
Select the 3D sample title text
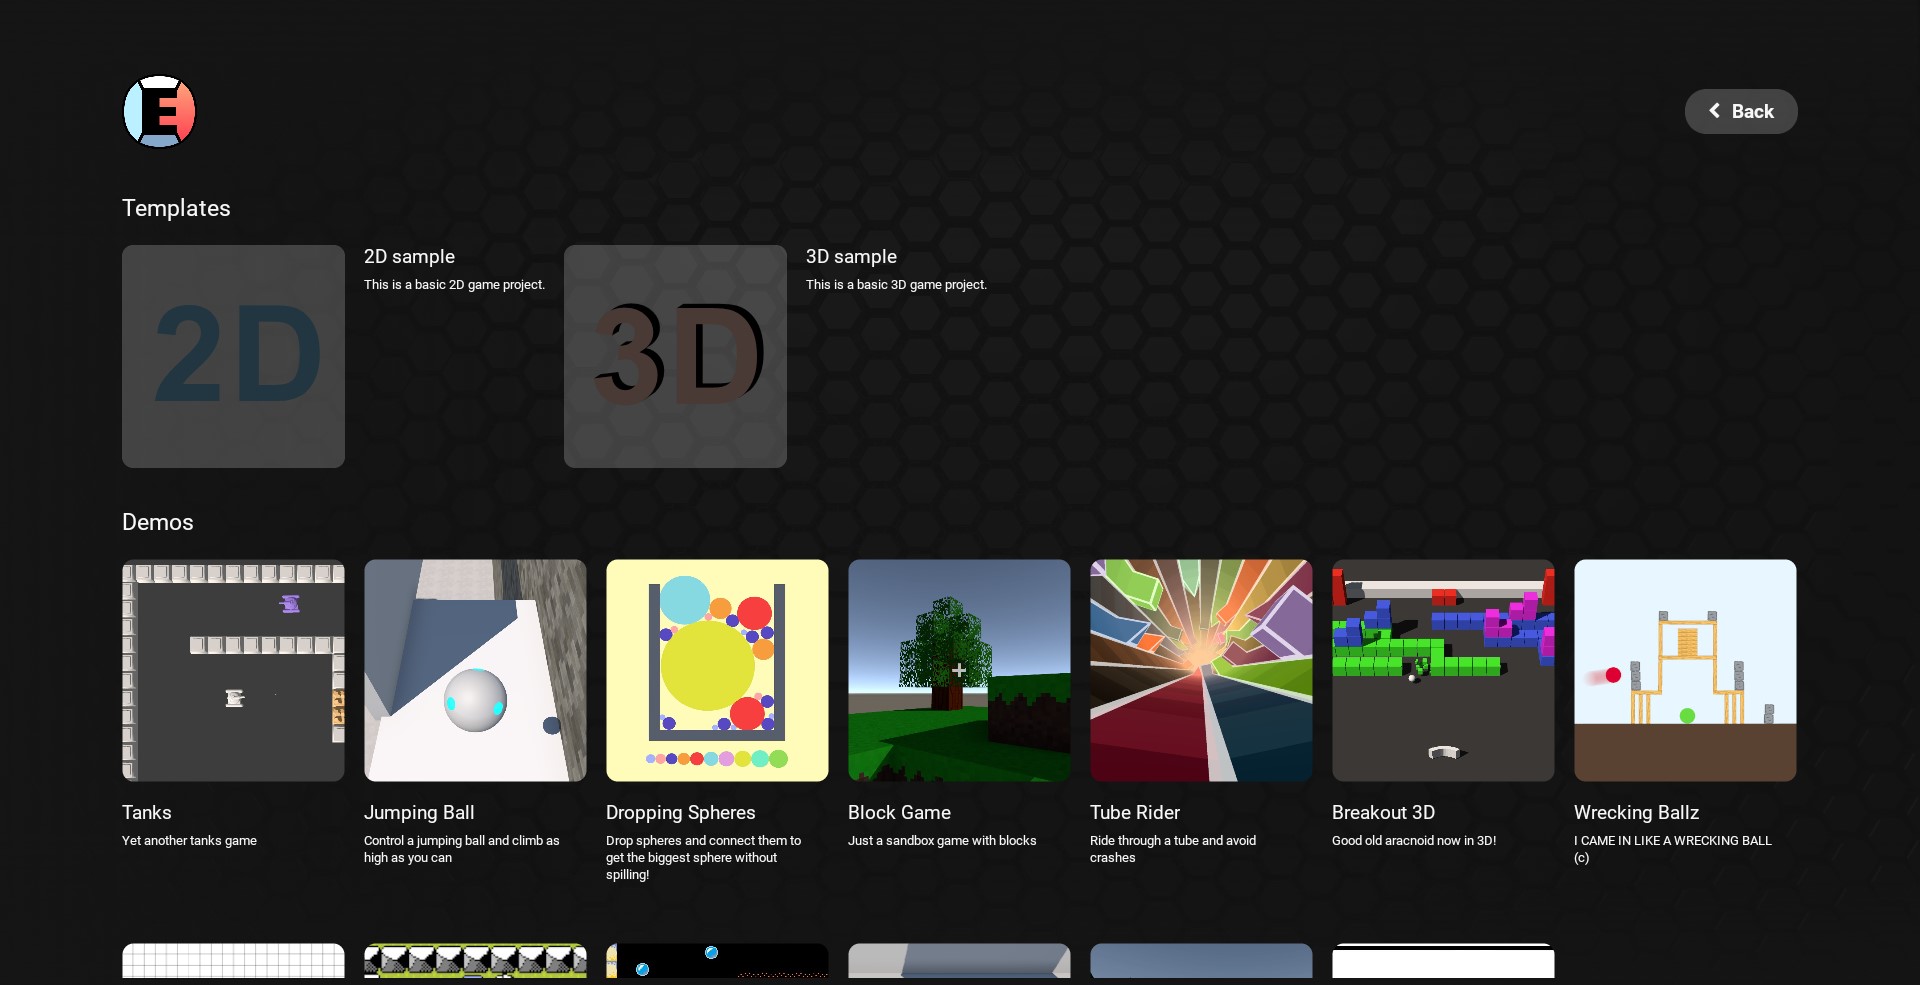tap(851, 257)
